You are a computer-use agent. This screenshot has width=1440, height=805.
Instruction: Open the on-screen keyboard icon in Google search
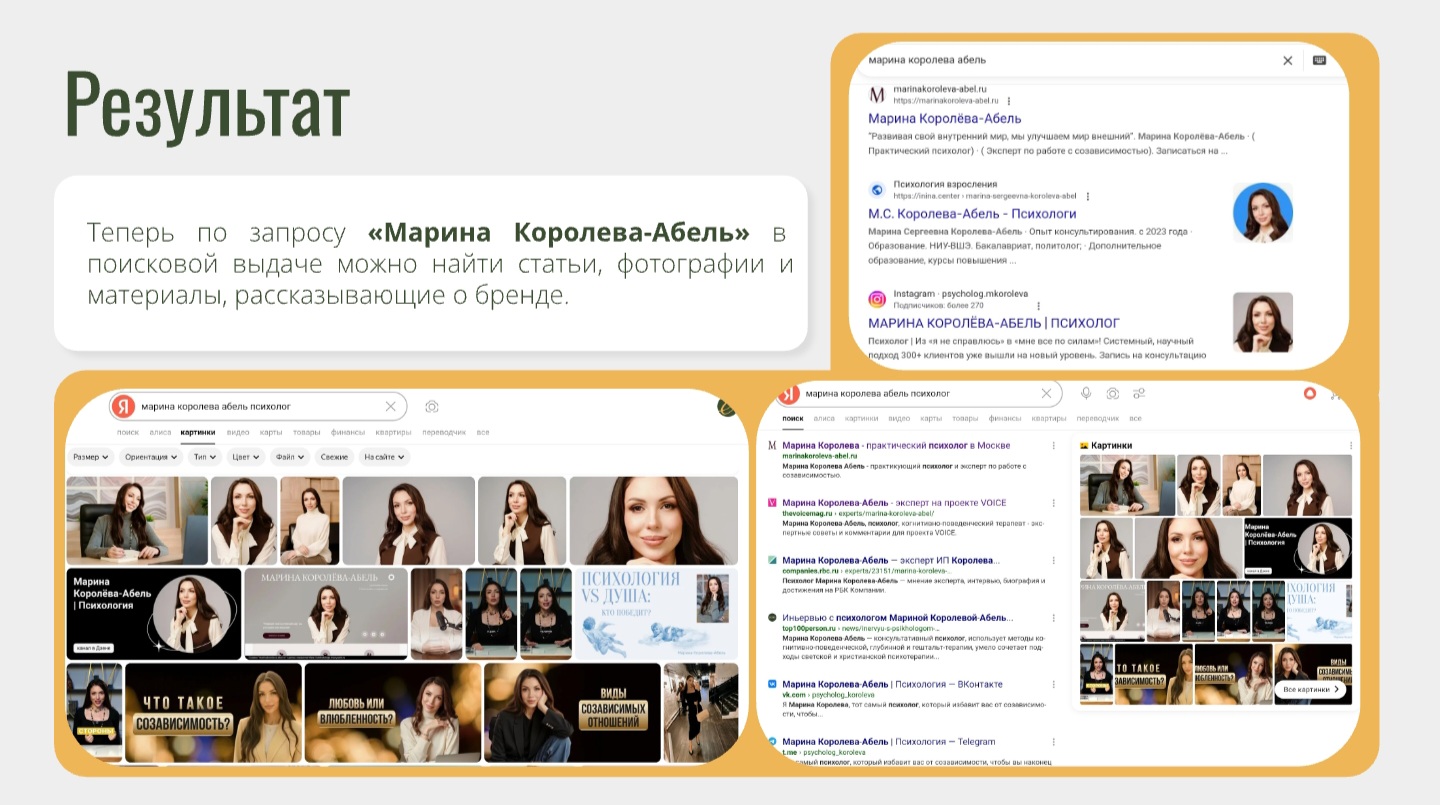(x=1319, y=60)
